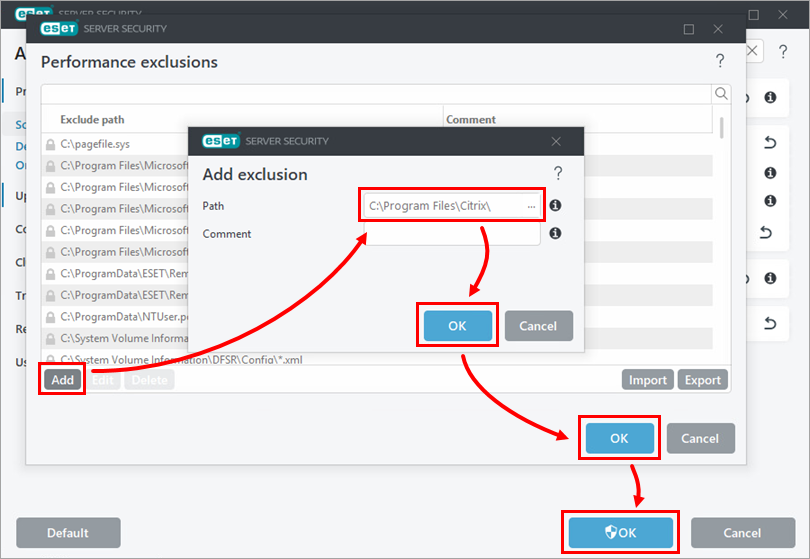This screenshot has height=559, width=810.
Task: Cancel the Add exclusion dialog
Action: click(x=538, y=326)
